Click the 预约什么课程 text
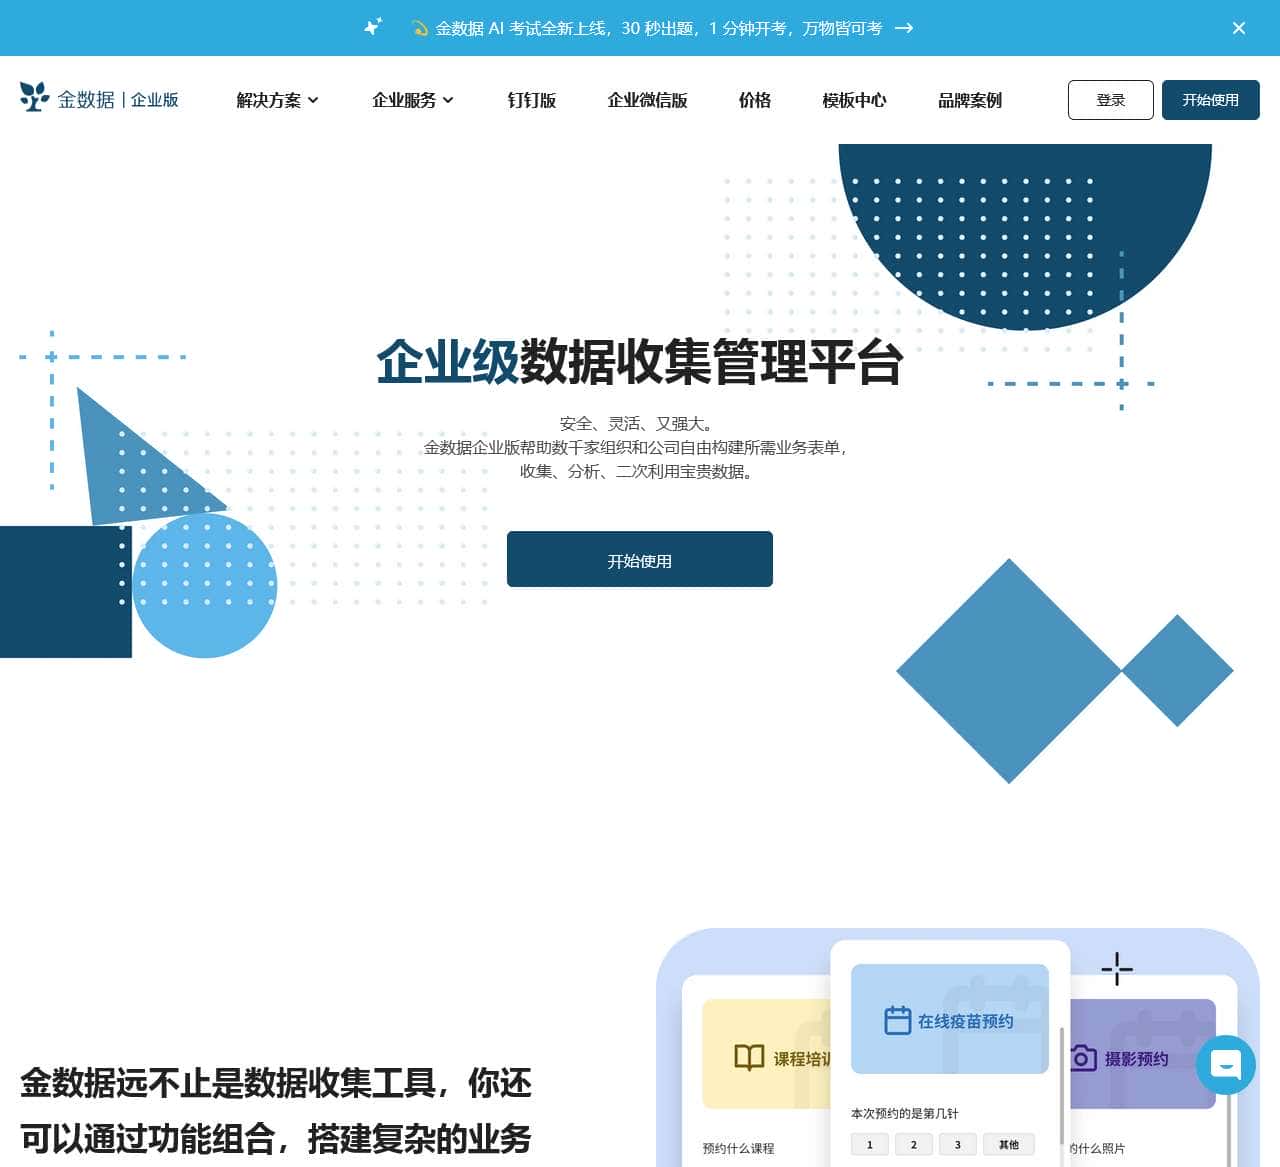 [738, 1148]
